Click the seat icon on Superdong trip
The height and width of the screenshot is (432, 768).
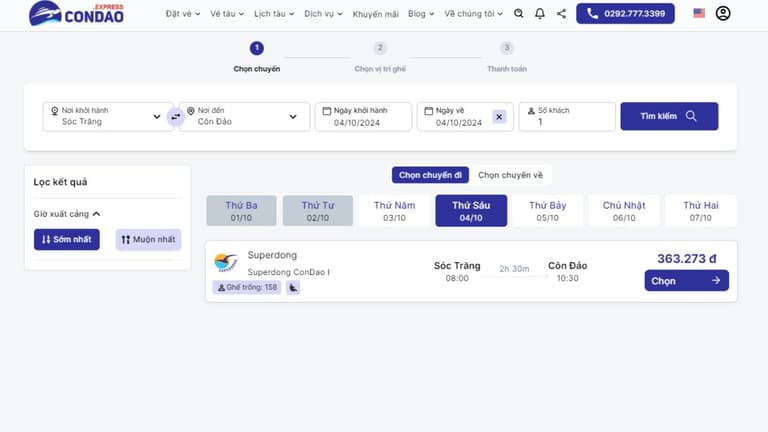[293, 288]
